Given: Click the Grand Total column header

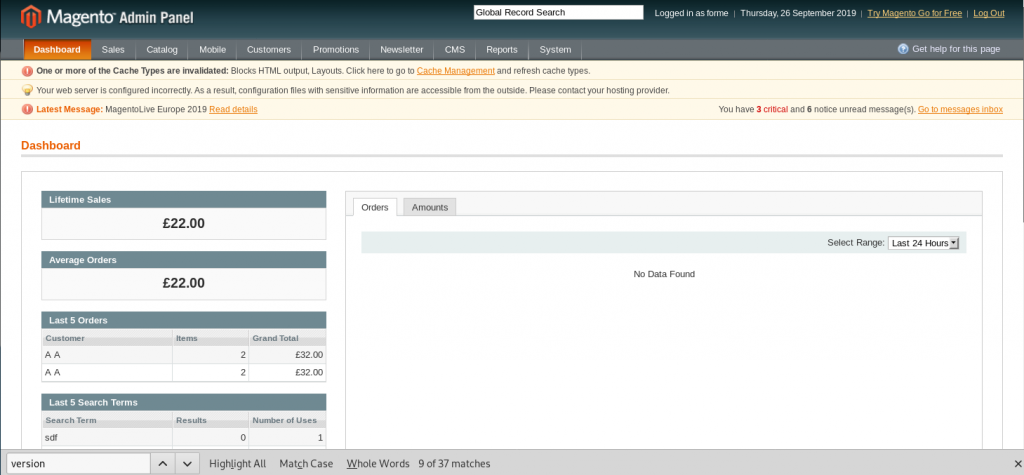Looking at the screenshot, I should point(287,338).
